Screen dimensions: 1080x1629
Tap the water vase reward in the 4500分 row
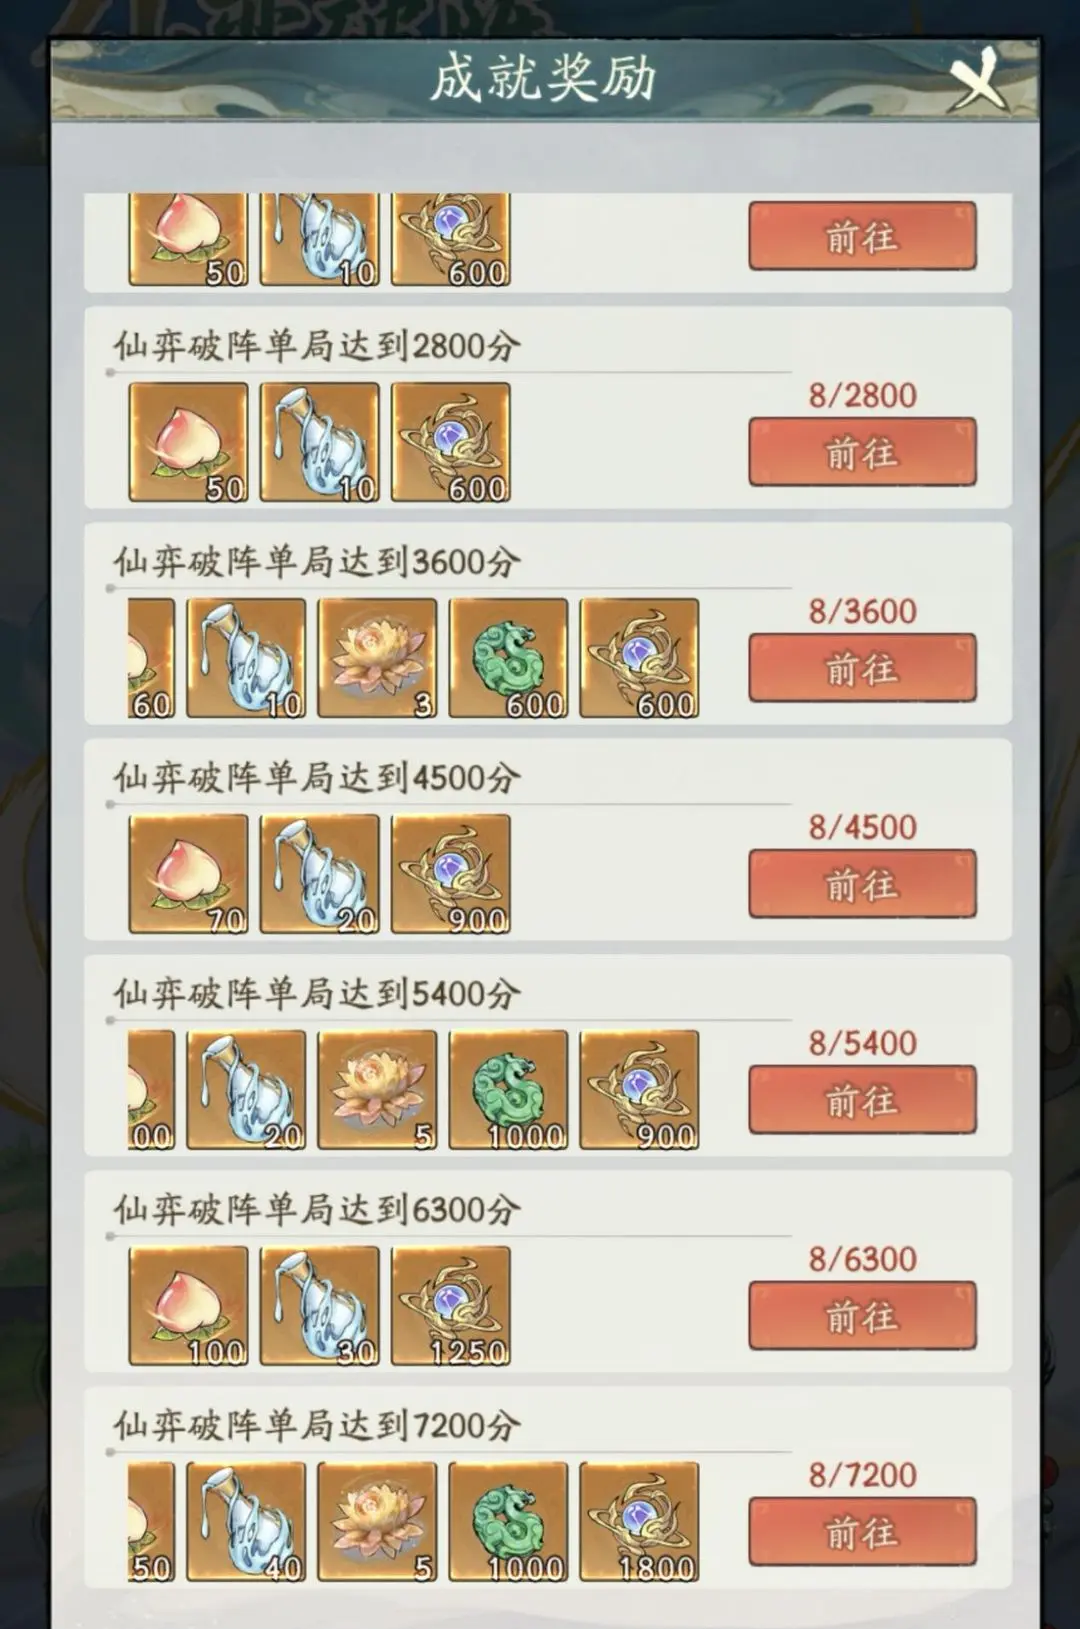[x=320, y=874]
